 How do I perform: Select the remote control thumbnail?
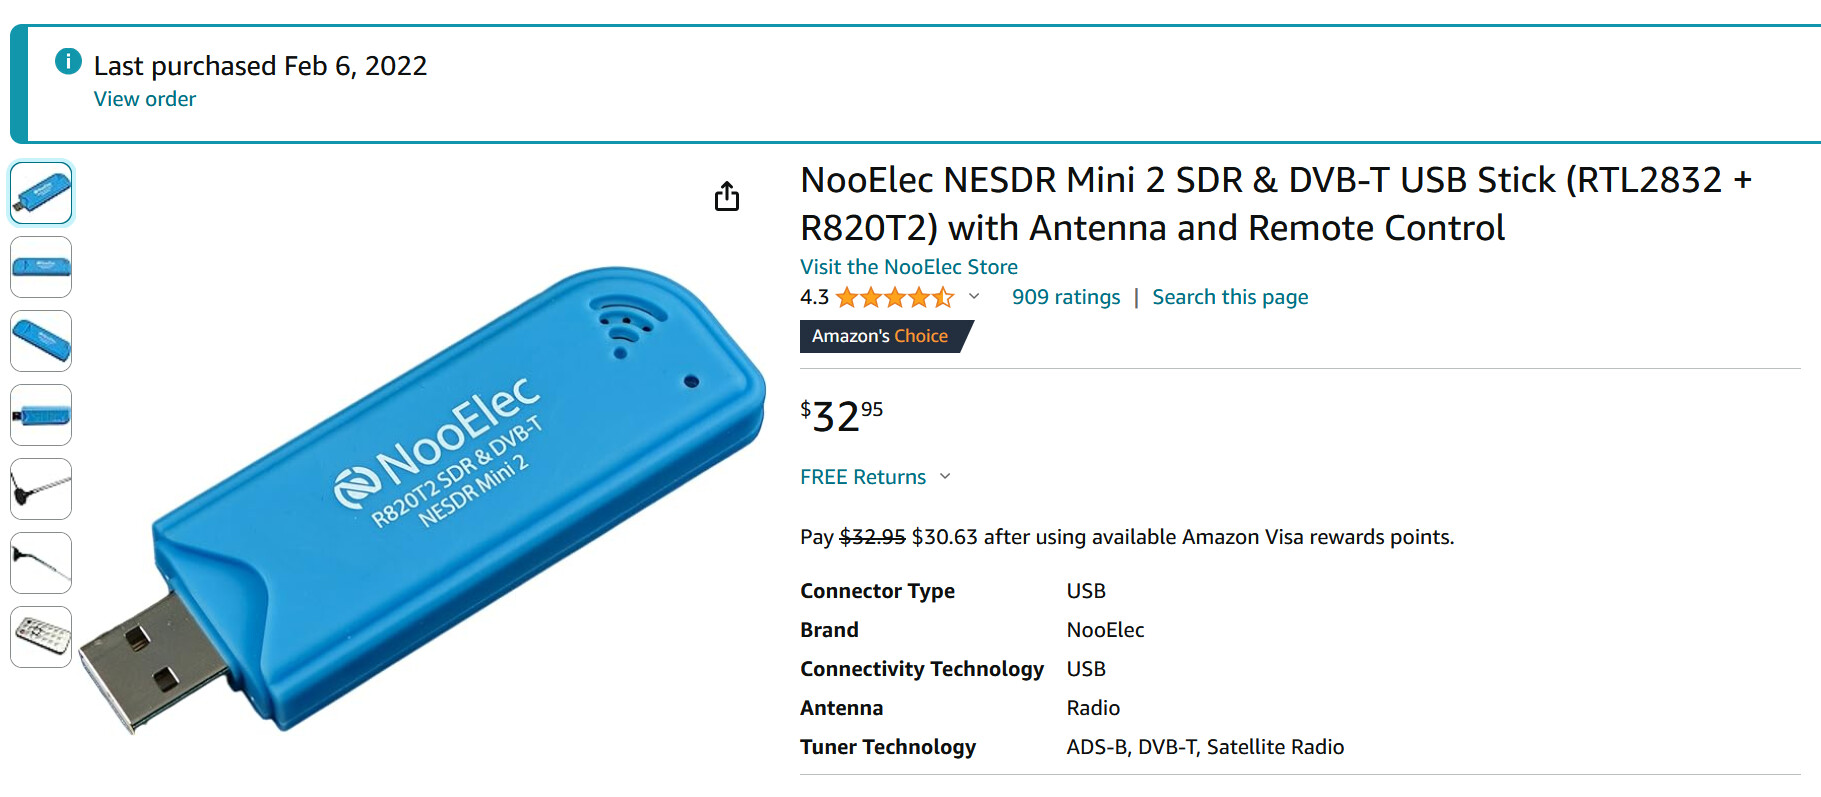coord(41,637)
